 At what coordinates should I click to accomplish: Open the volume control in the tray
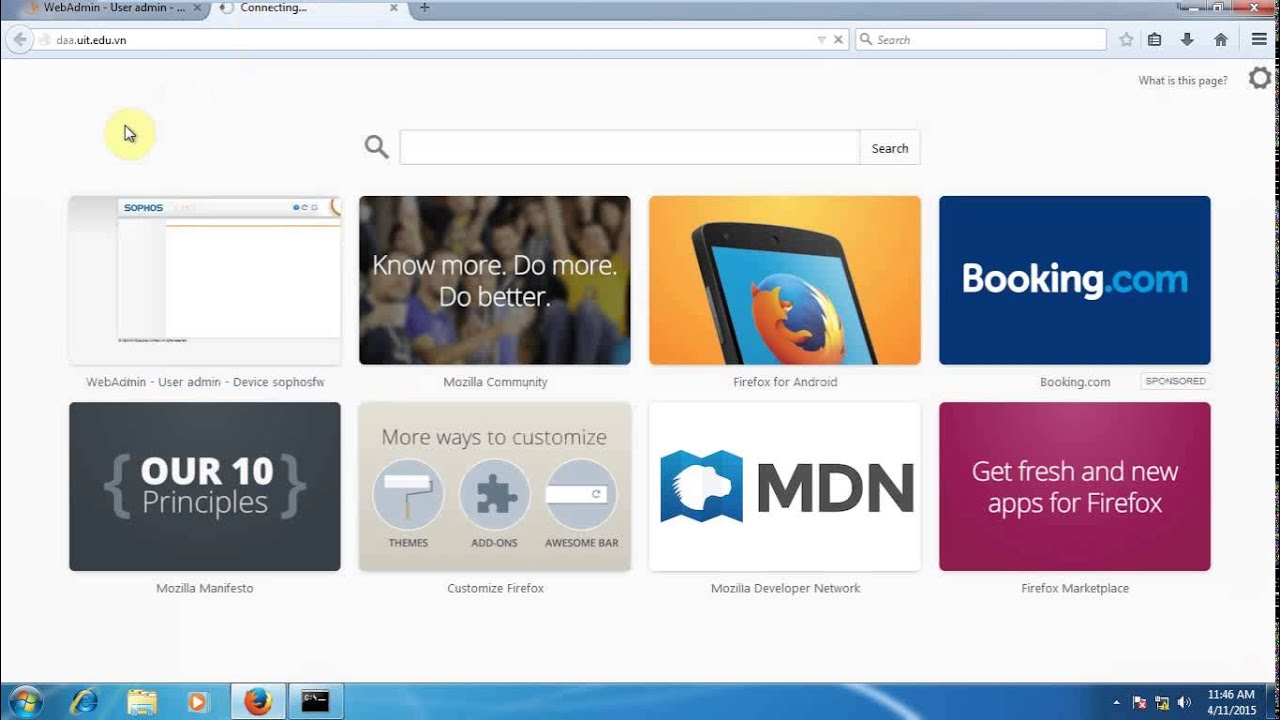pos(1185,702)
